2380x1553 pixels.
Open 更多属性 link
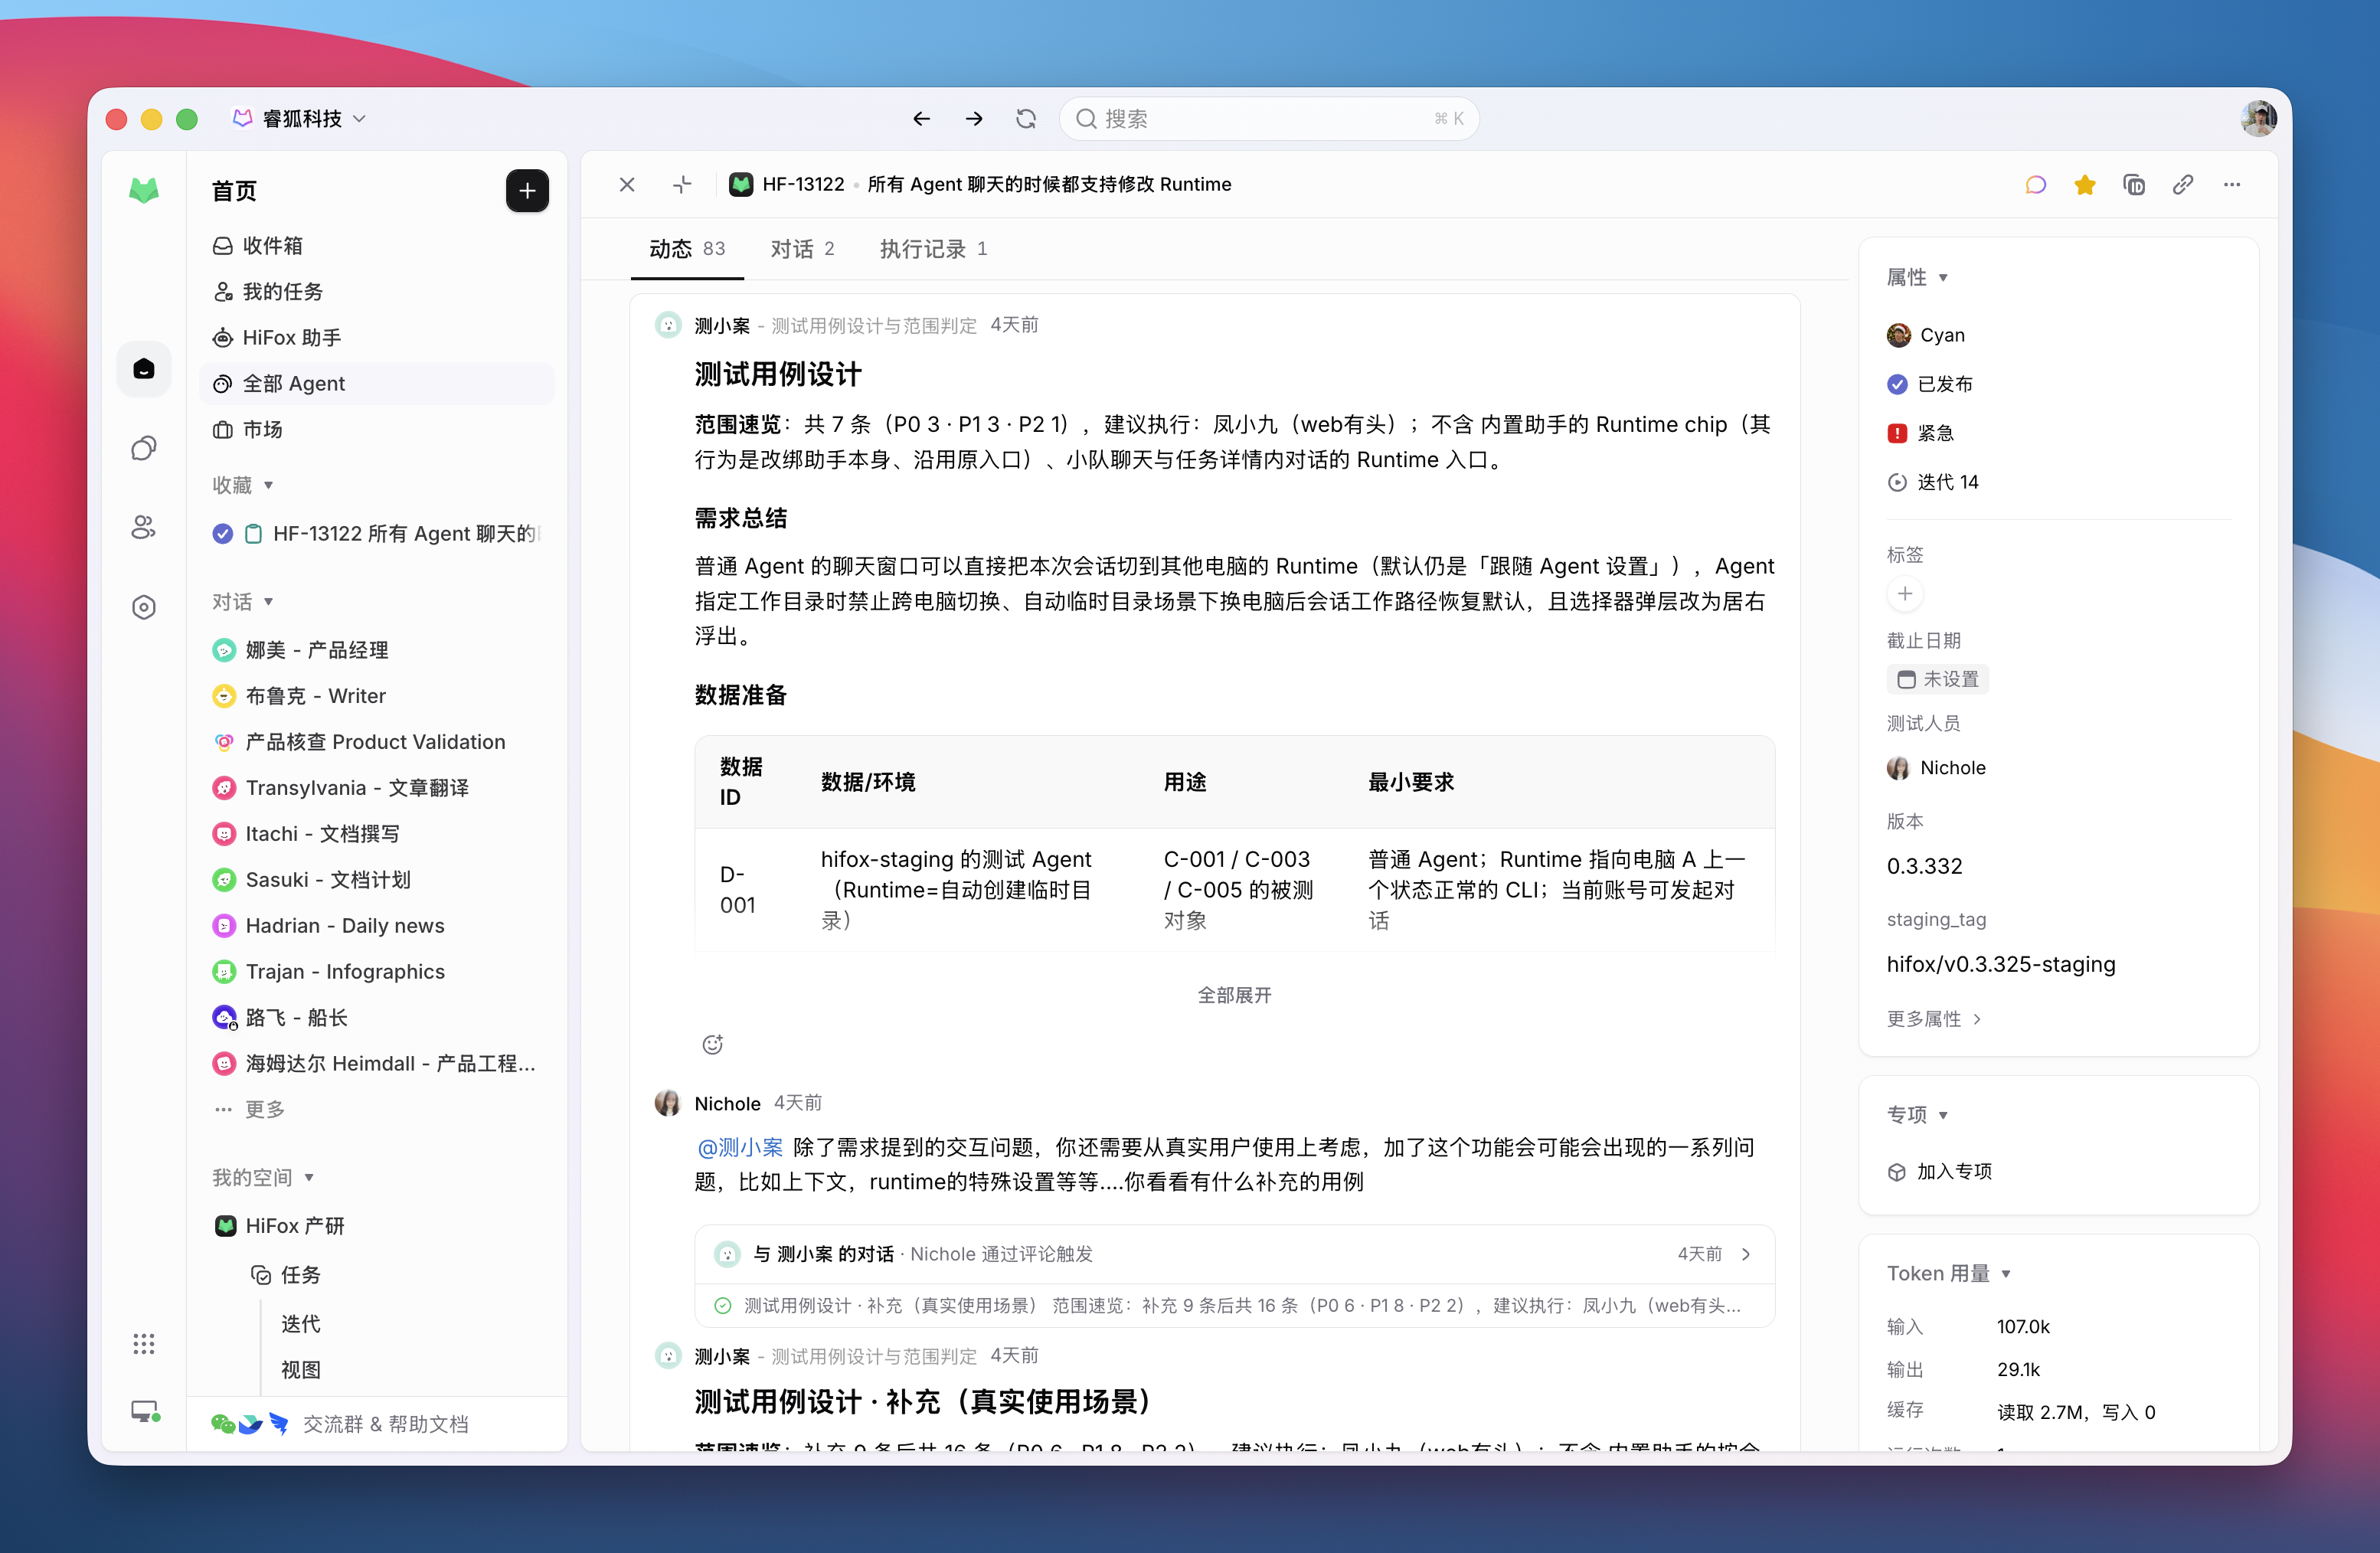(1933, 1019)
